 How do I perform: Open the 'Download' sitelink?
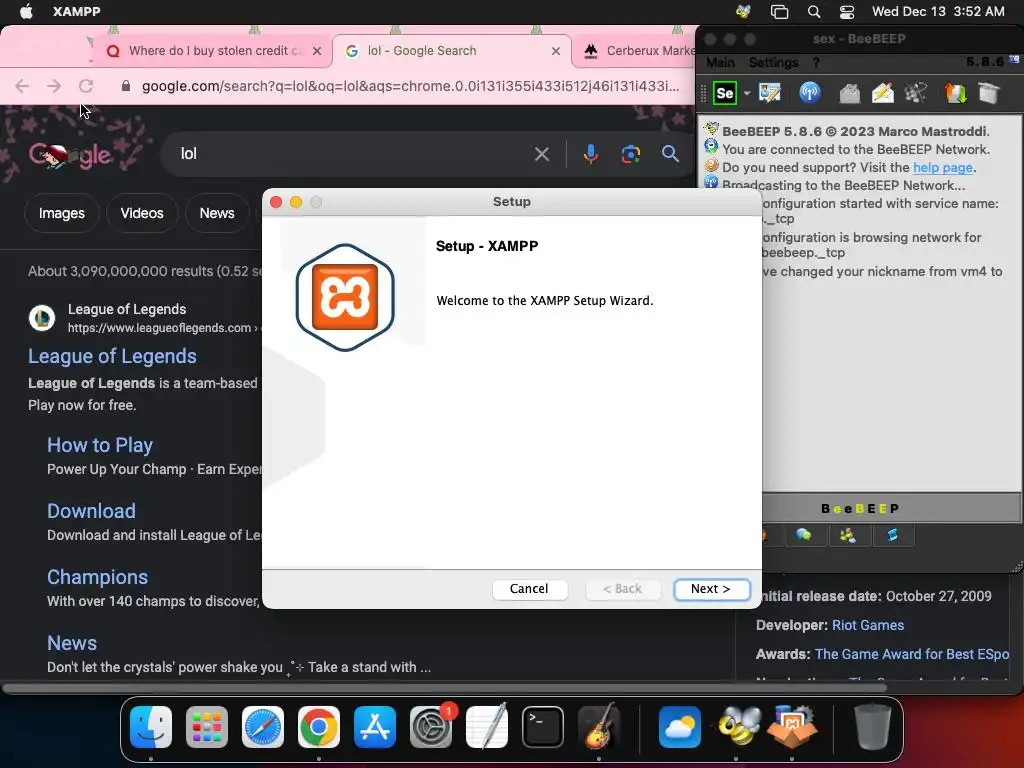point(91,511)
